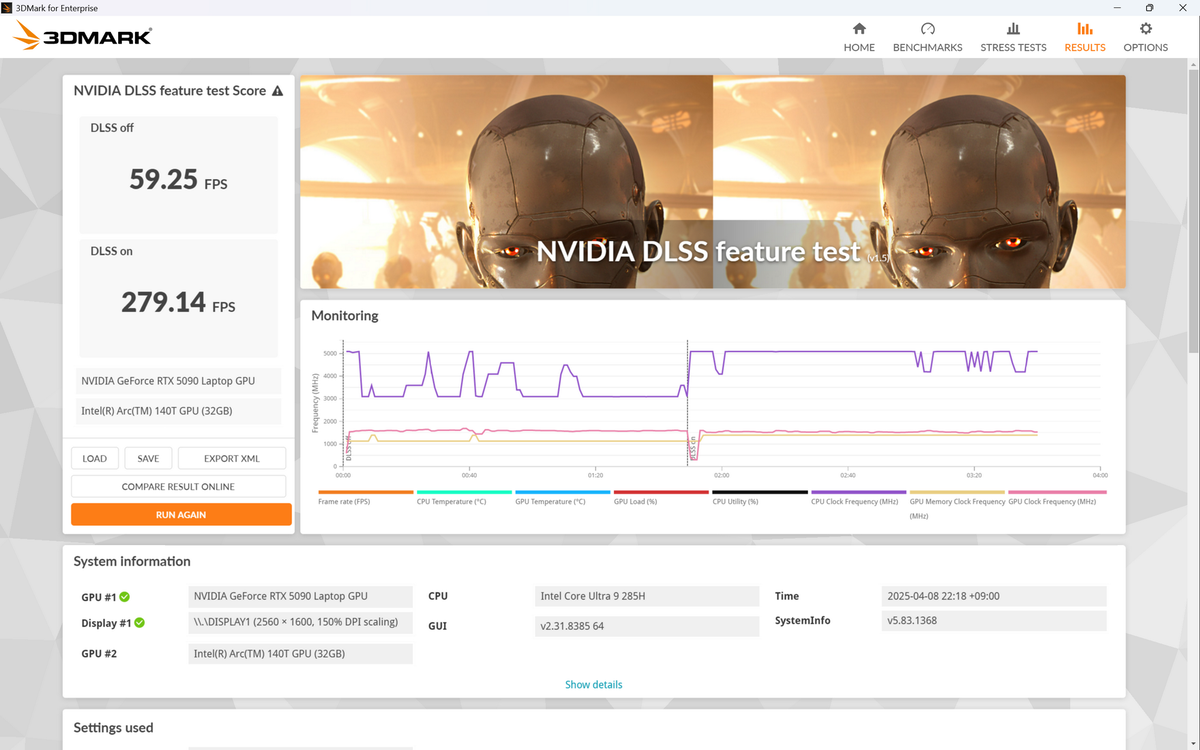Click the 3DMark title bar app icon

8,7
